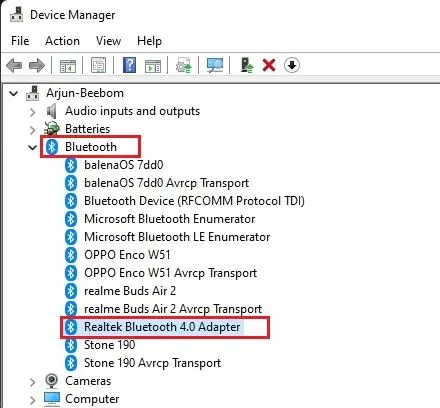440x408 pixels.
Task: Select the Arjun-Beebom computer name
Action: [85, 93]
